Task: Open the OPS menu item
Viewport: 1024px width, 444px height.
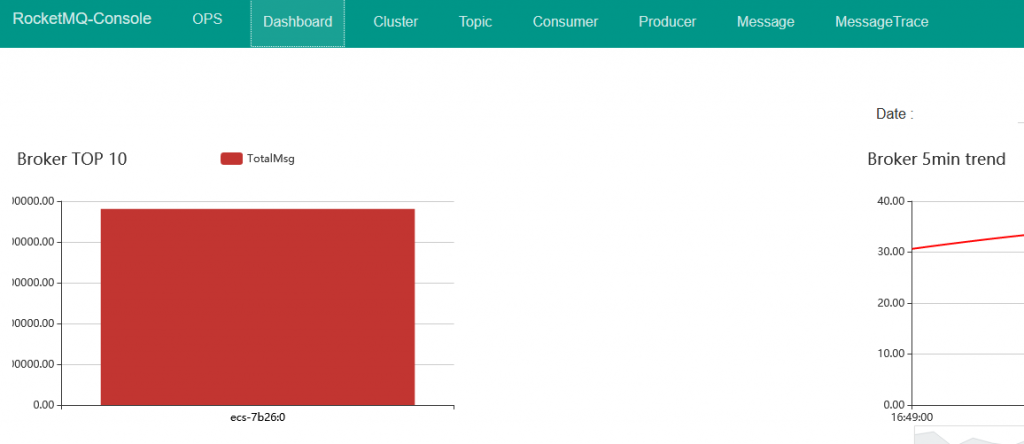Action: tap(207, 20)
